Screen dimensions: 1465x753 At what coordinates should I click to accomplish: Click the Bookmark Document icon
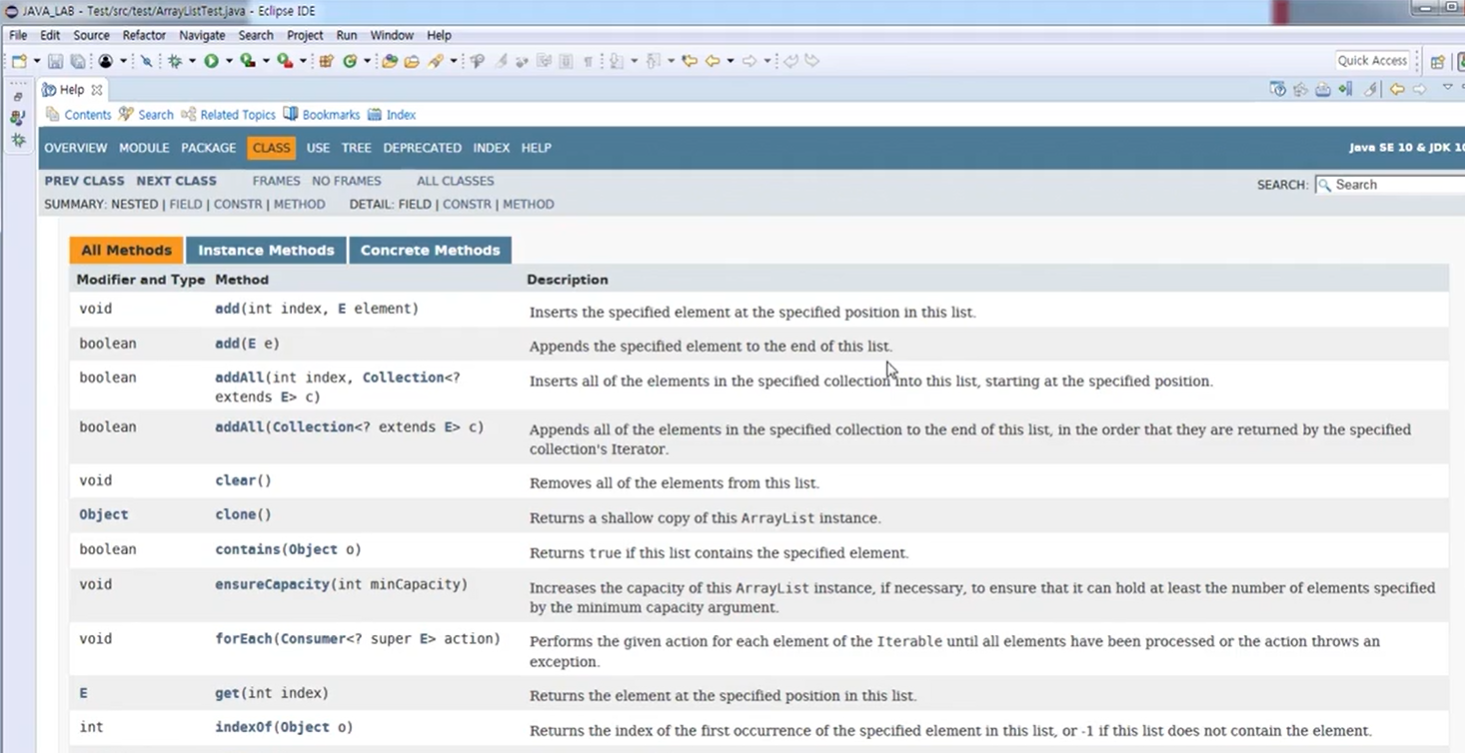pos(1345,89)
